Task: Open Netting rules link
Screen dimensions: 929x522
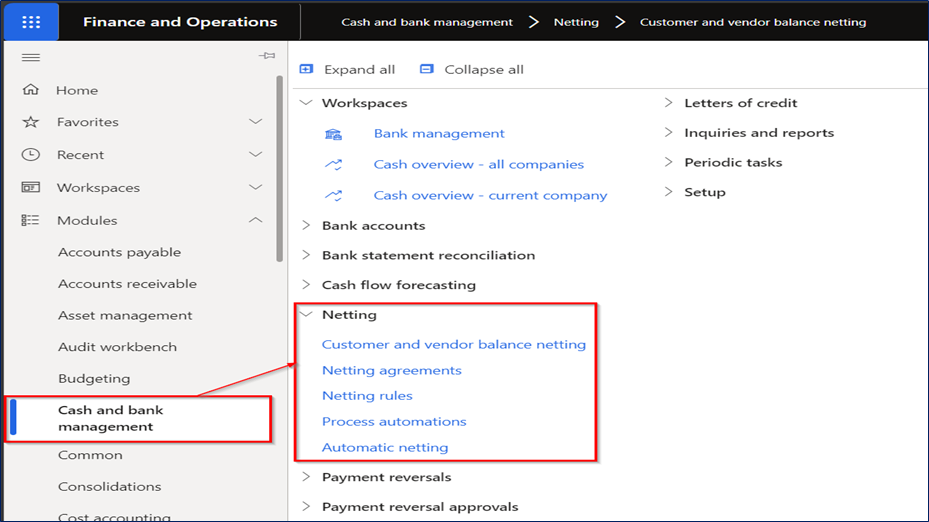Action: pos(367,396)
